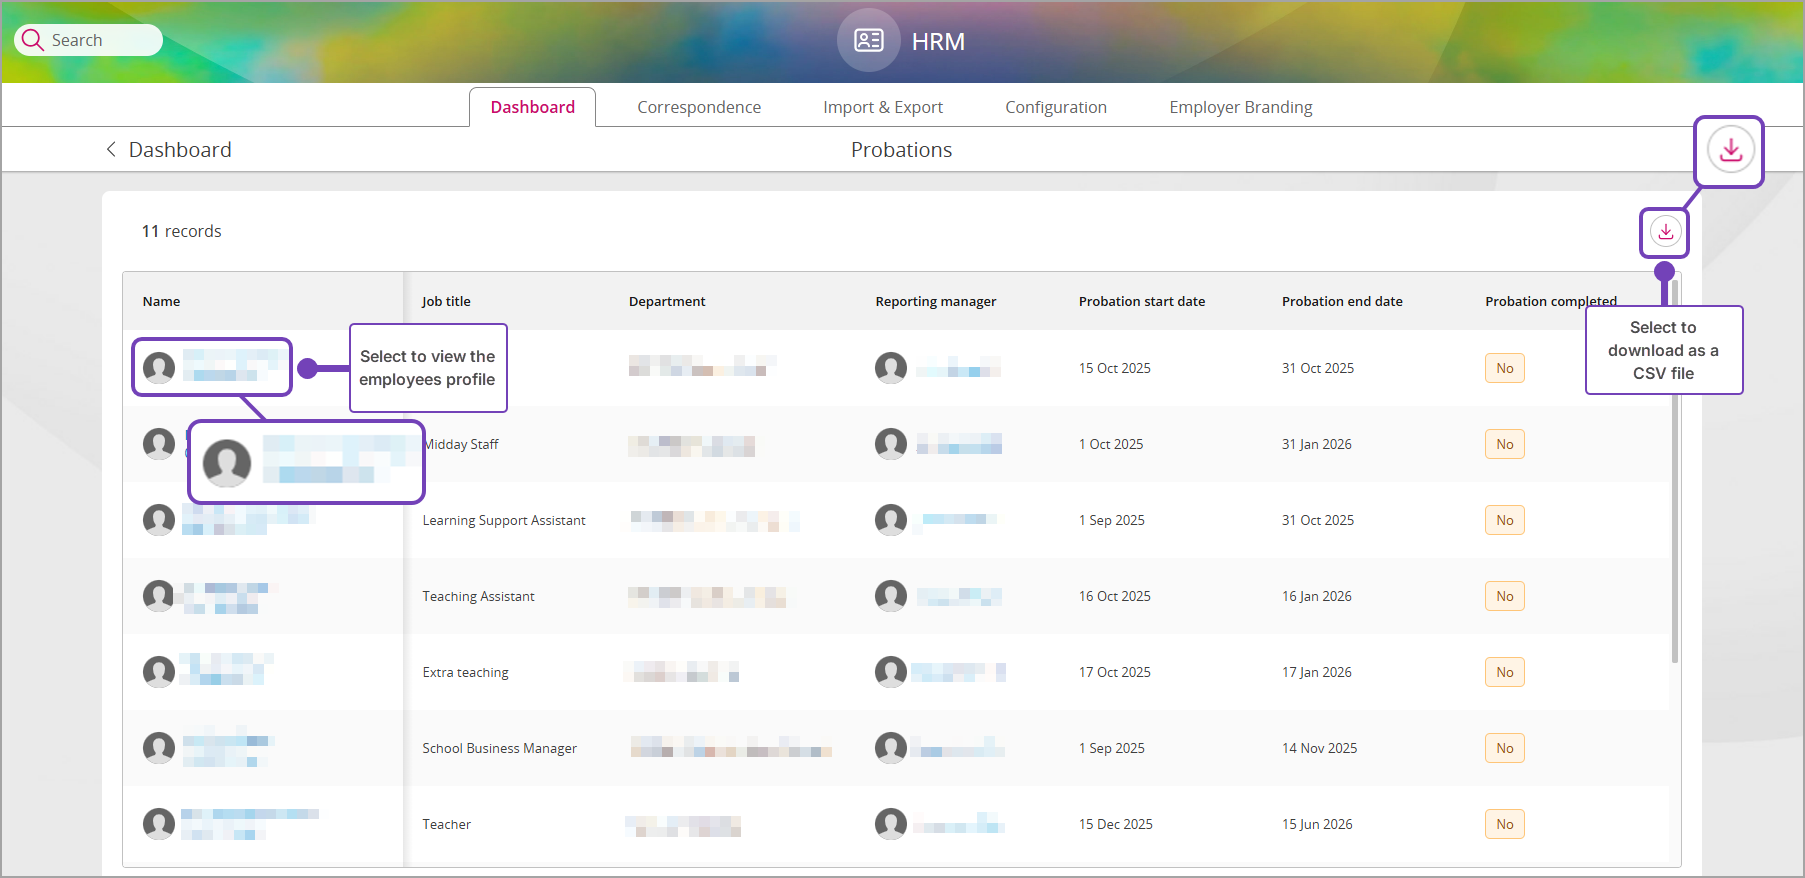Viewport: 1805px width, 878px height.
Task: Click the Department column header
Action: click(666, 301)
